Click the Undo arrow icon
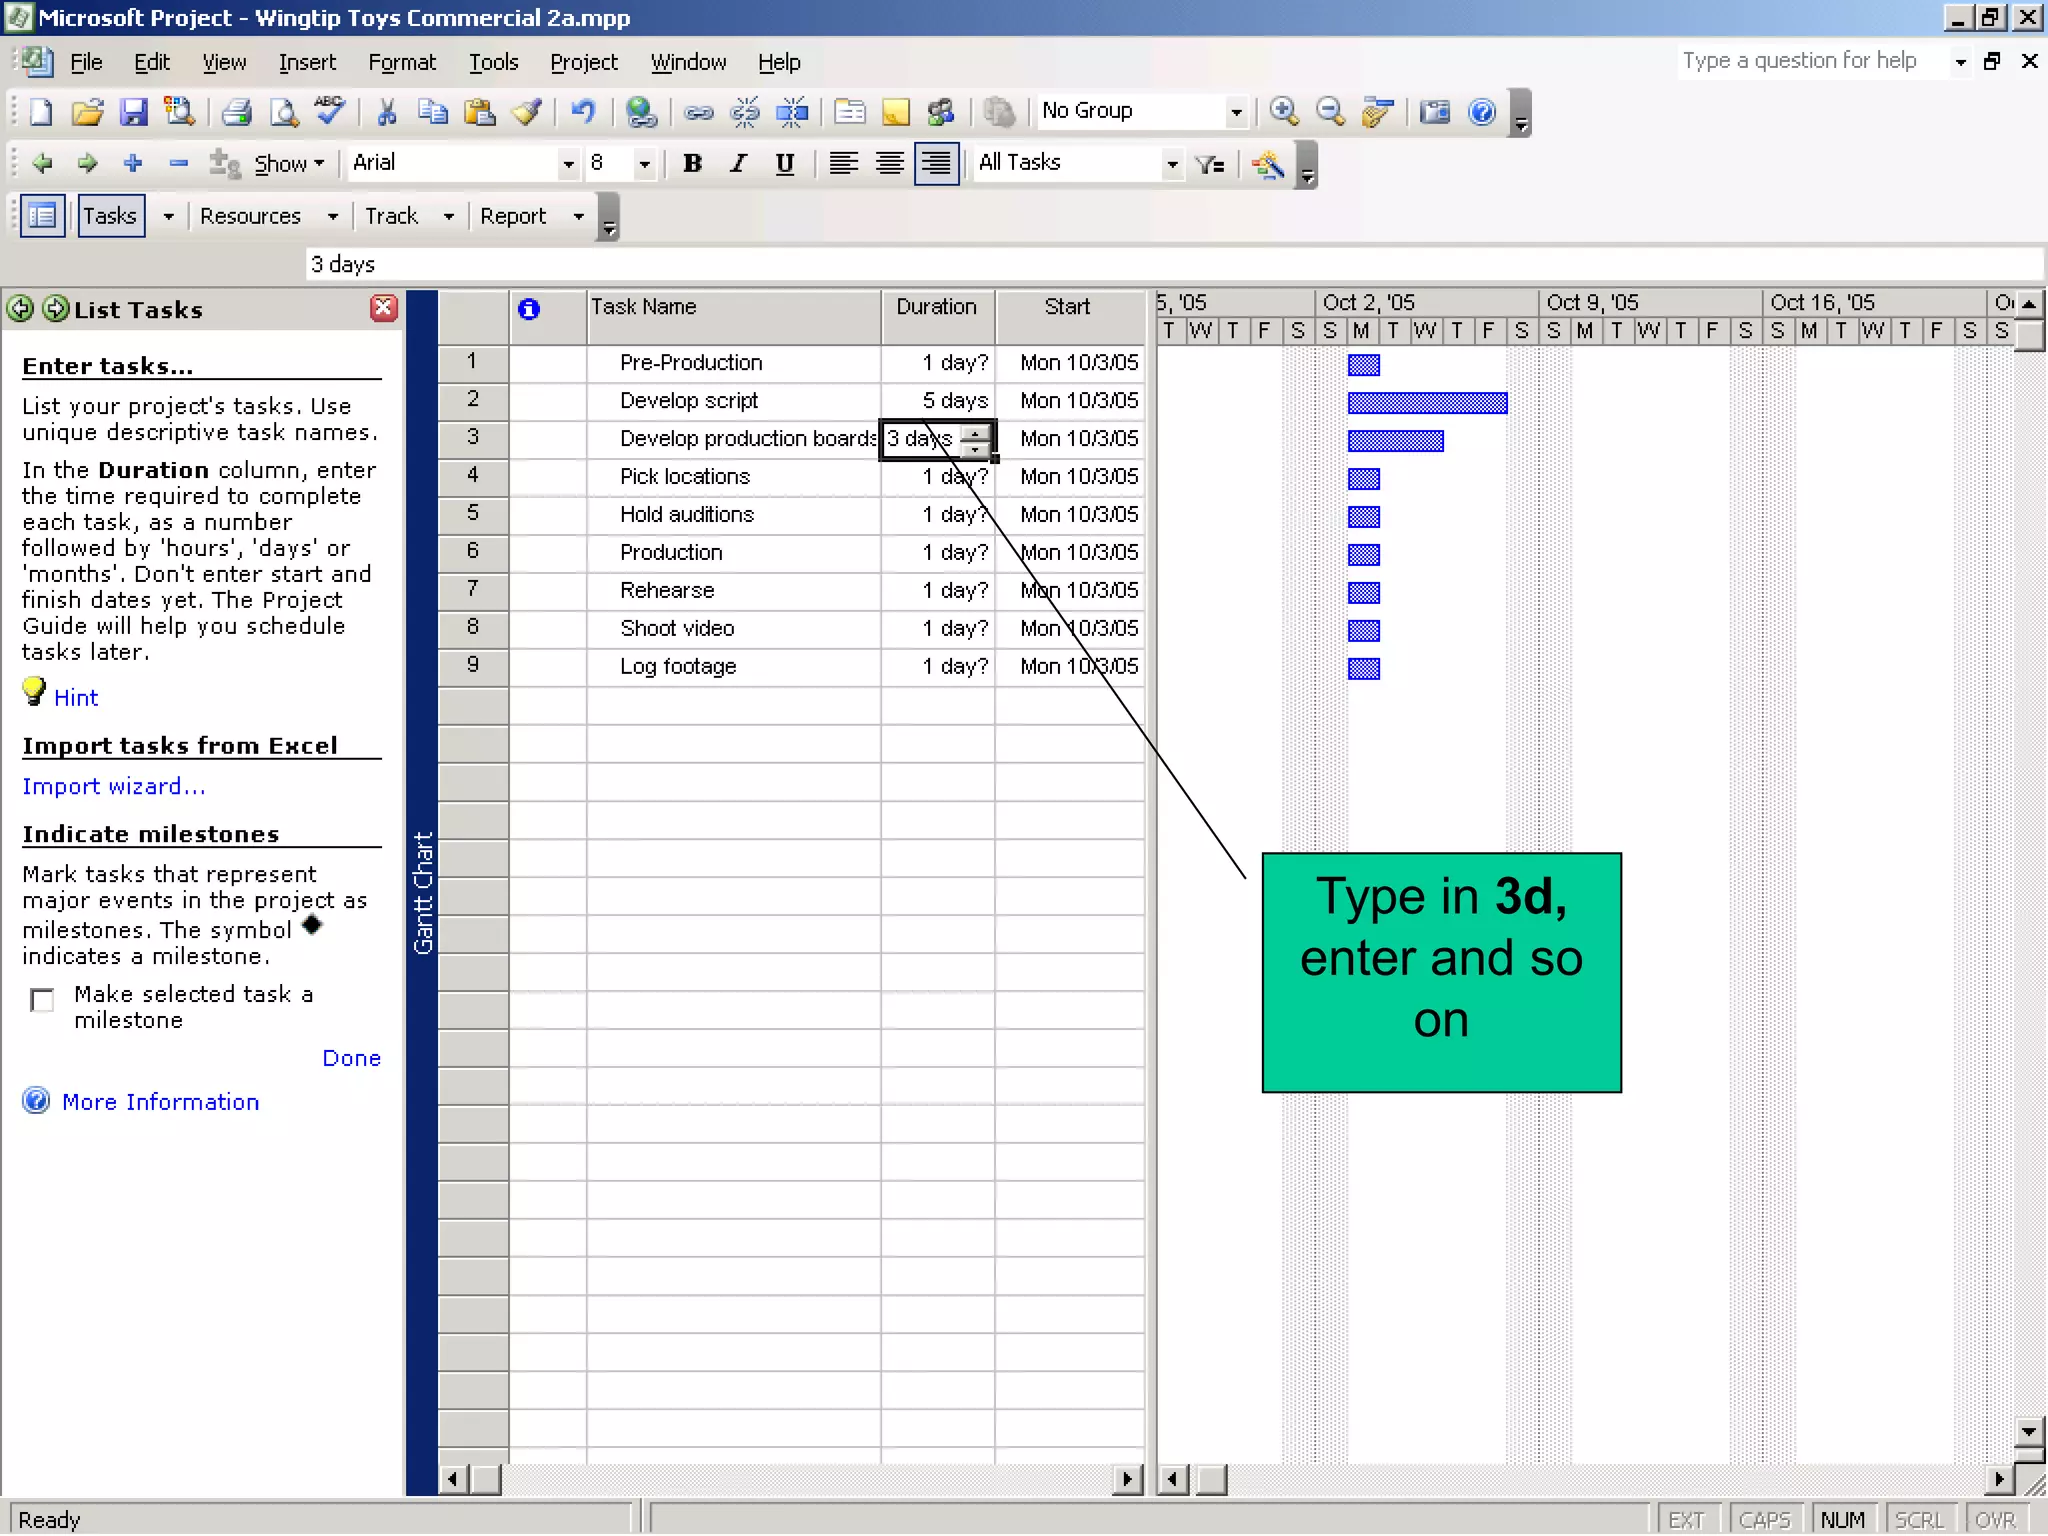Screen dimensions: 2048x1536 click(583, 112)
